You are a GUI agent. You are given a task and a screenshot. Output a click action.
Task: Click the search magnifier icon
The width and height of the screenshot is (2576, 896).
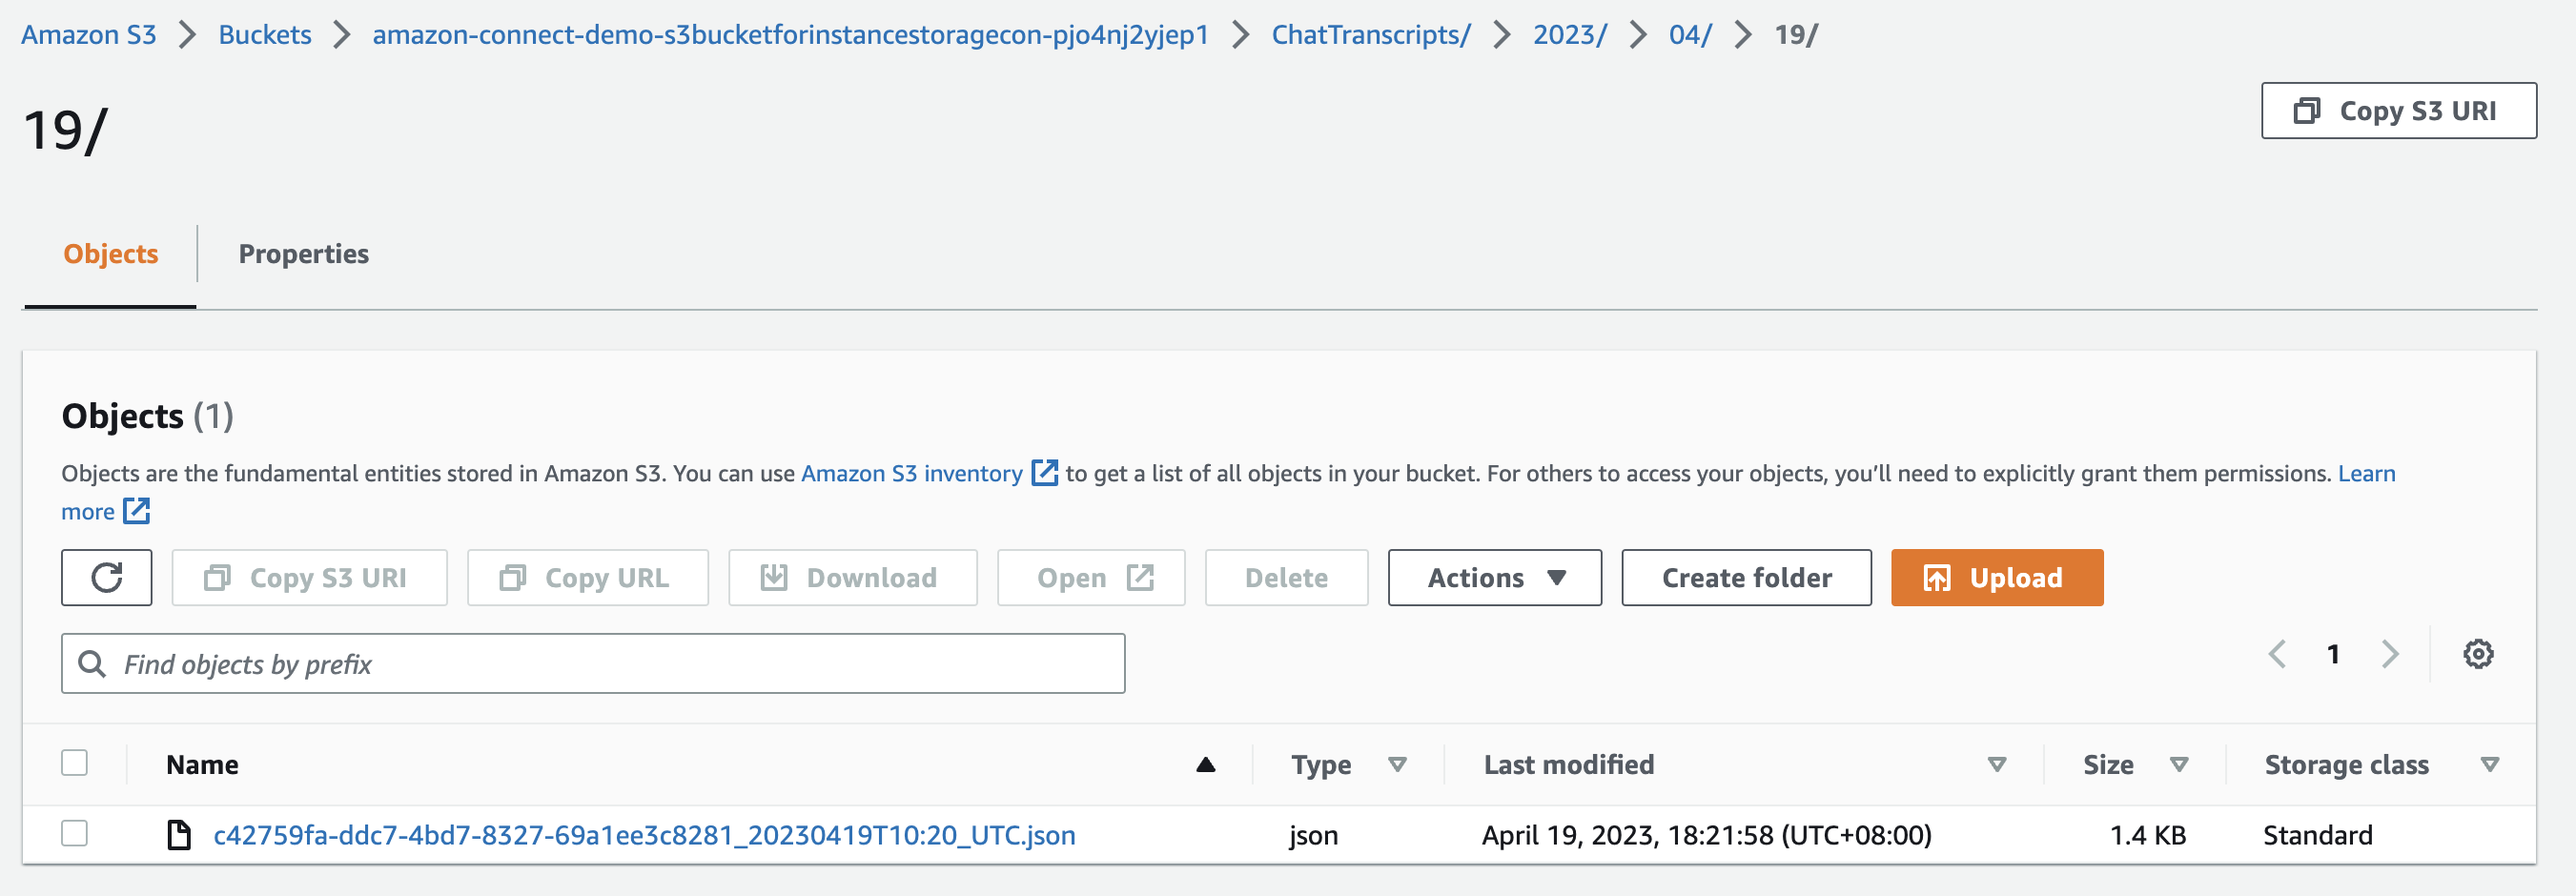92,663
